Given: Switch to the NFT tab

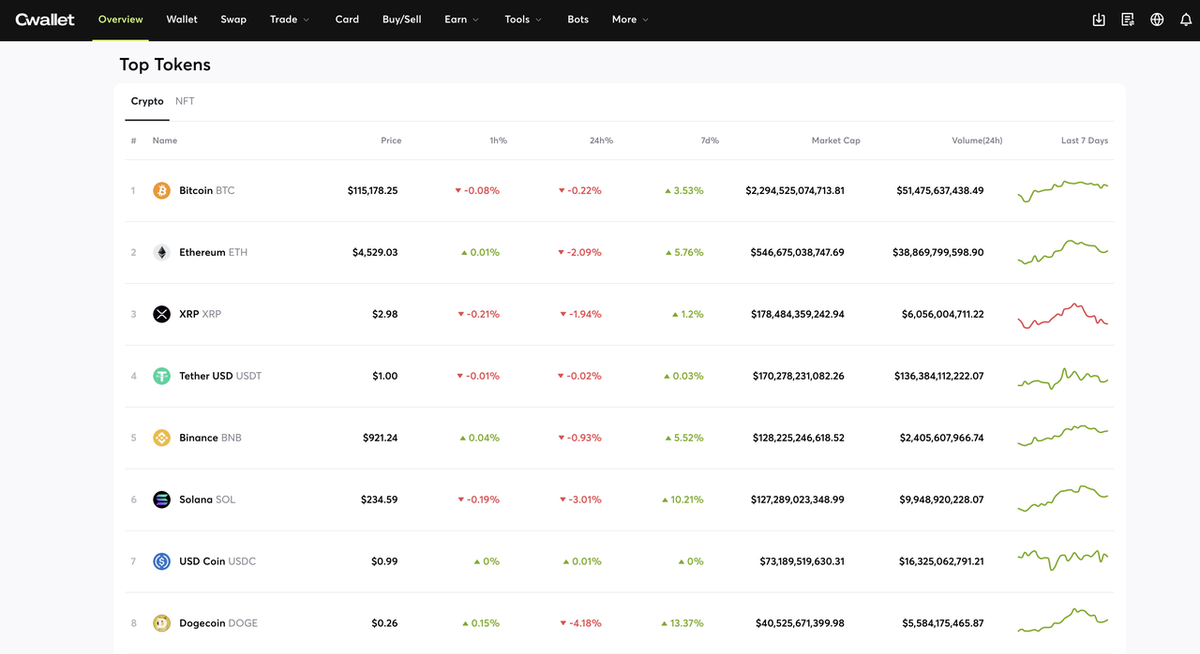Looking at the screenshot, I should (185, 101).
